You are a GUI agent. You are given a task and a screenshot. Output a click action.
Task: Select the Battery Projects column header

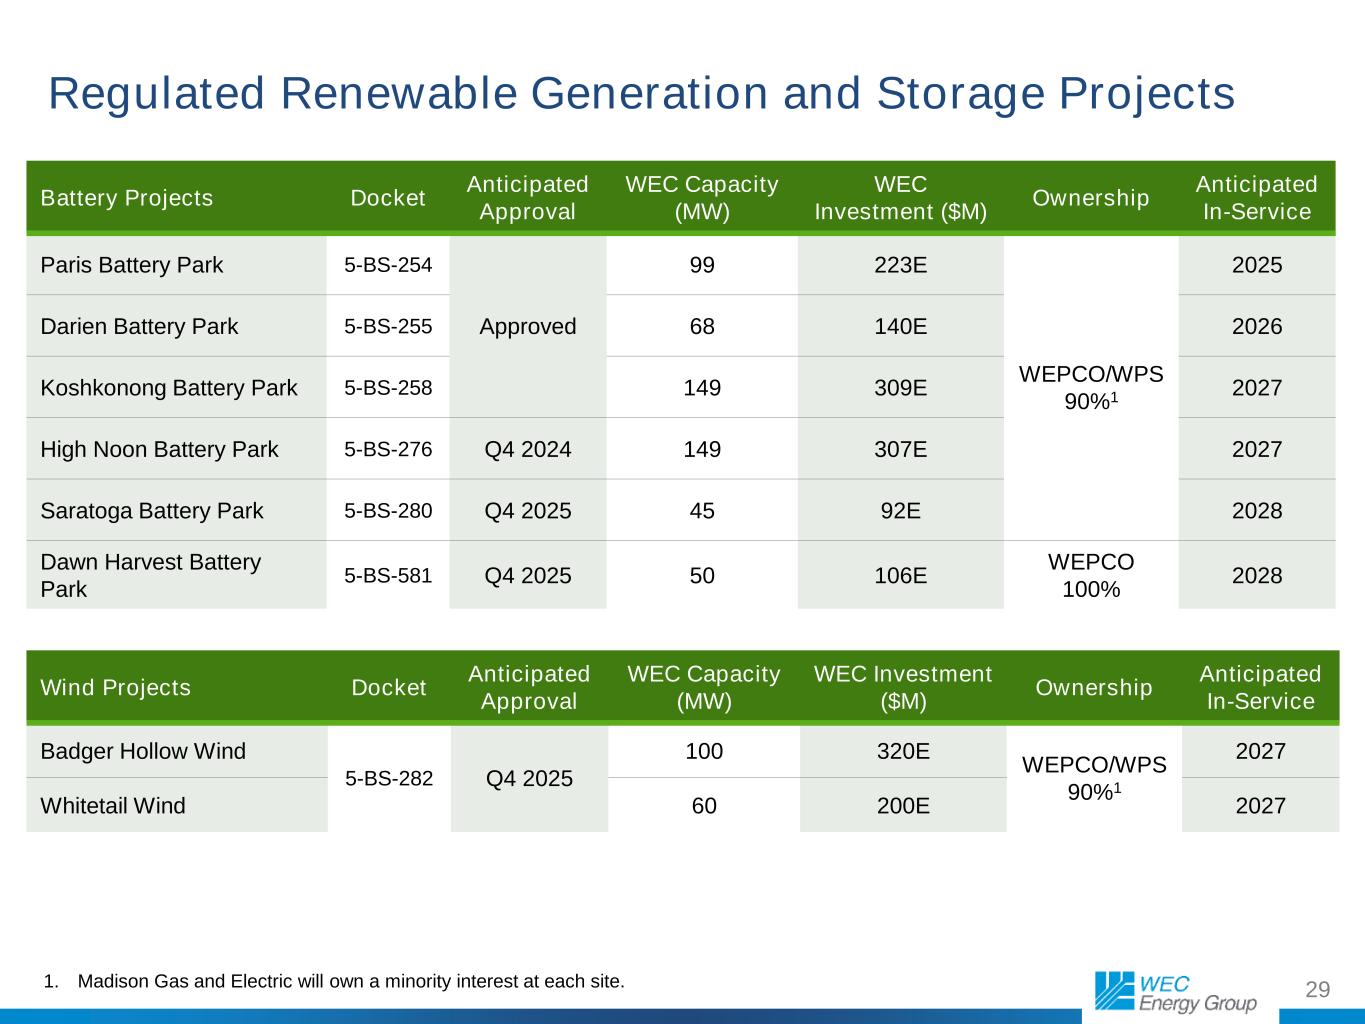127,198
